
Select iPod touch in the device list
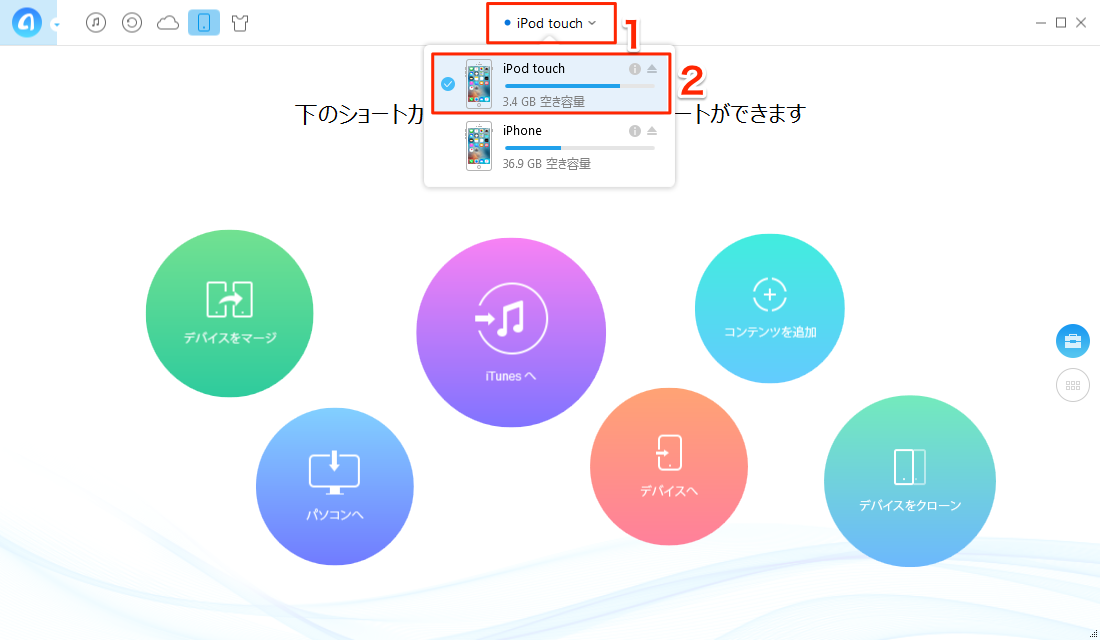[550, 84]
